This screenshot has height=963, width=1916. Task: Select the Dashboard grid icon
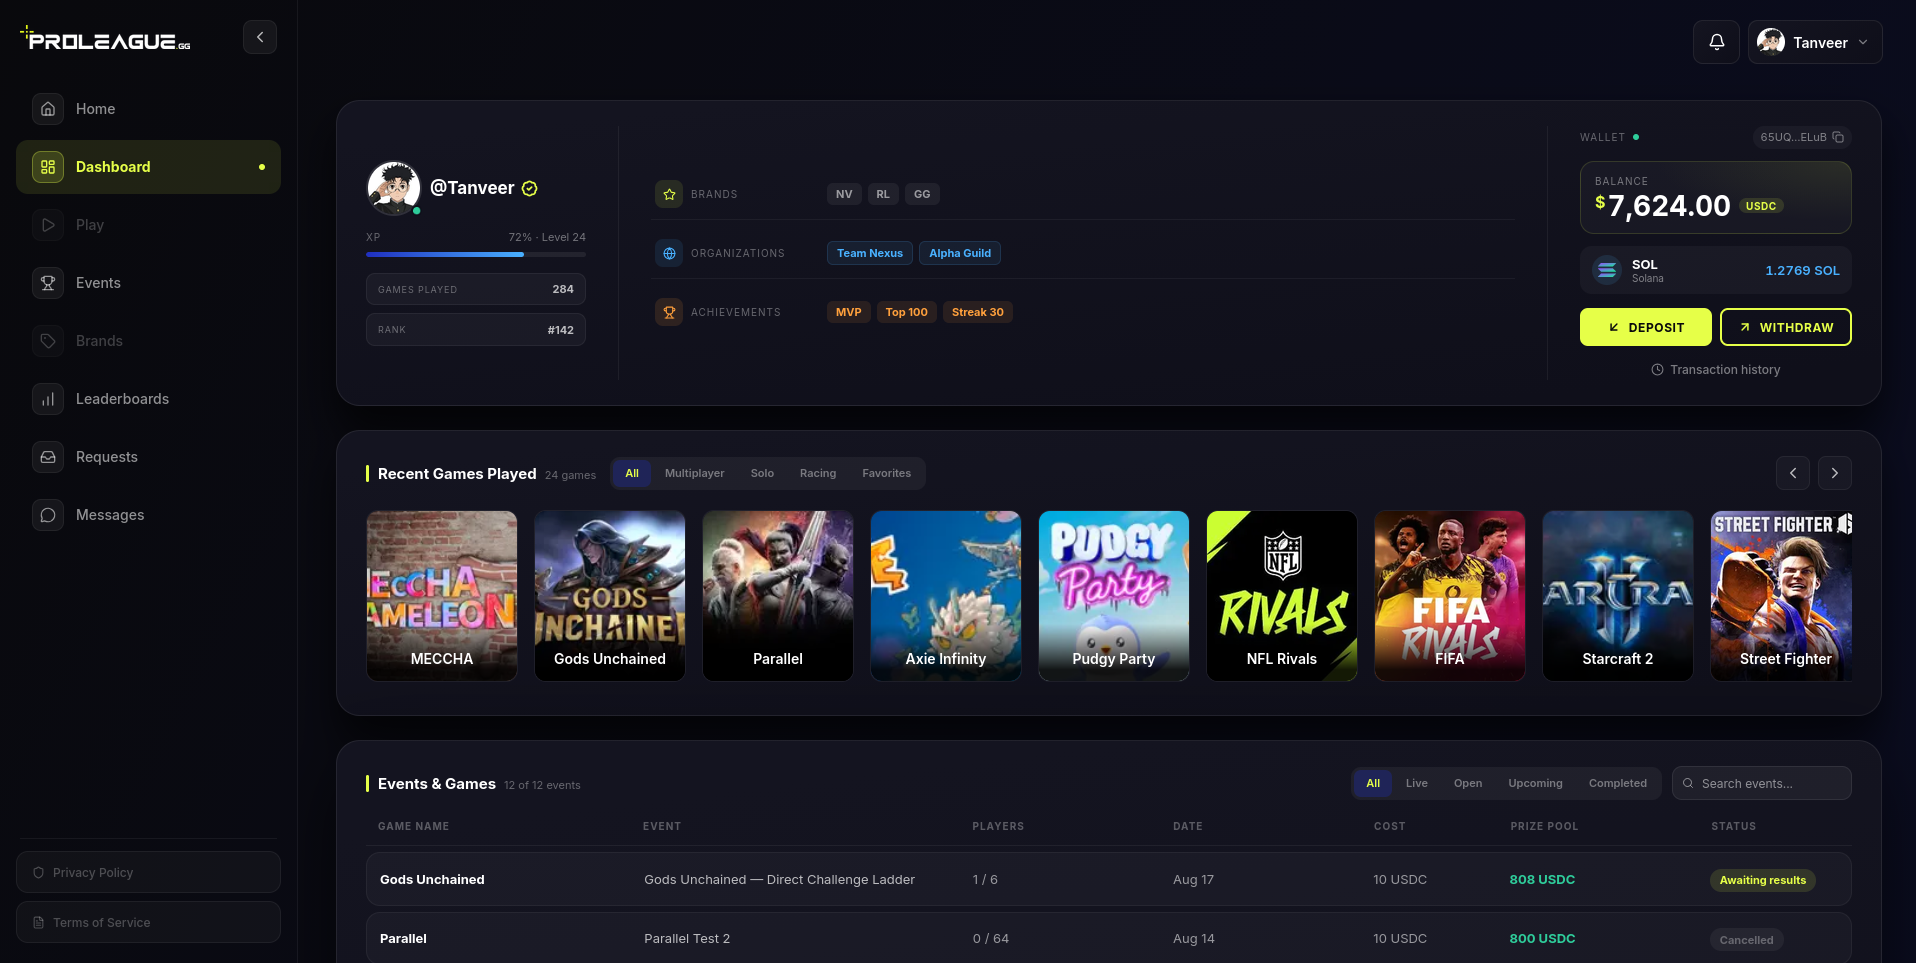48,167
